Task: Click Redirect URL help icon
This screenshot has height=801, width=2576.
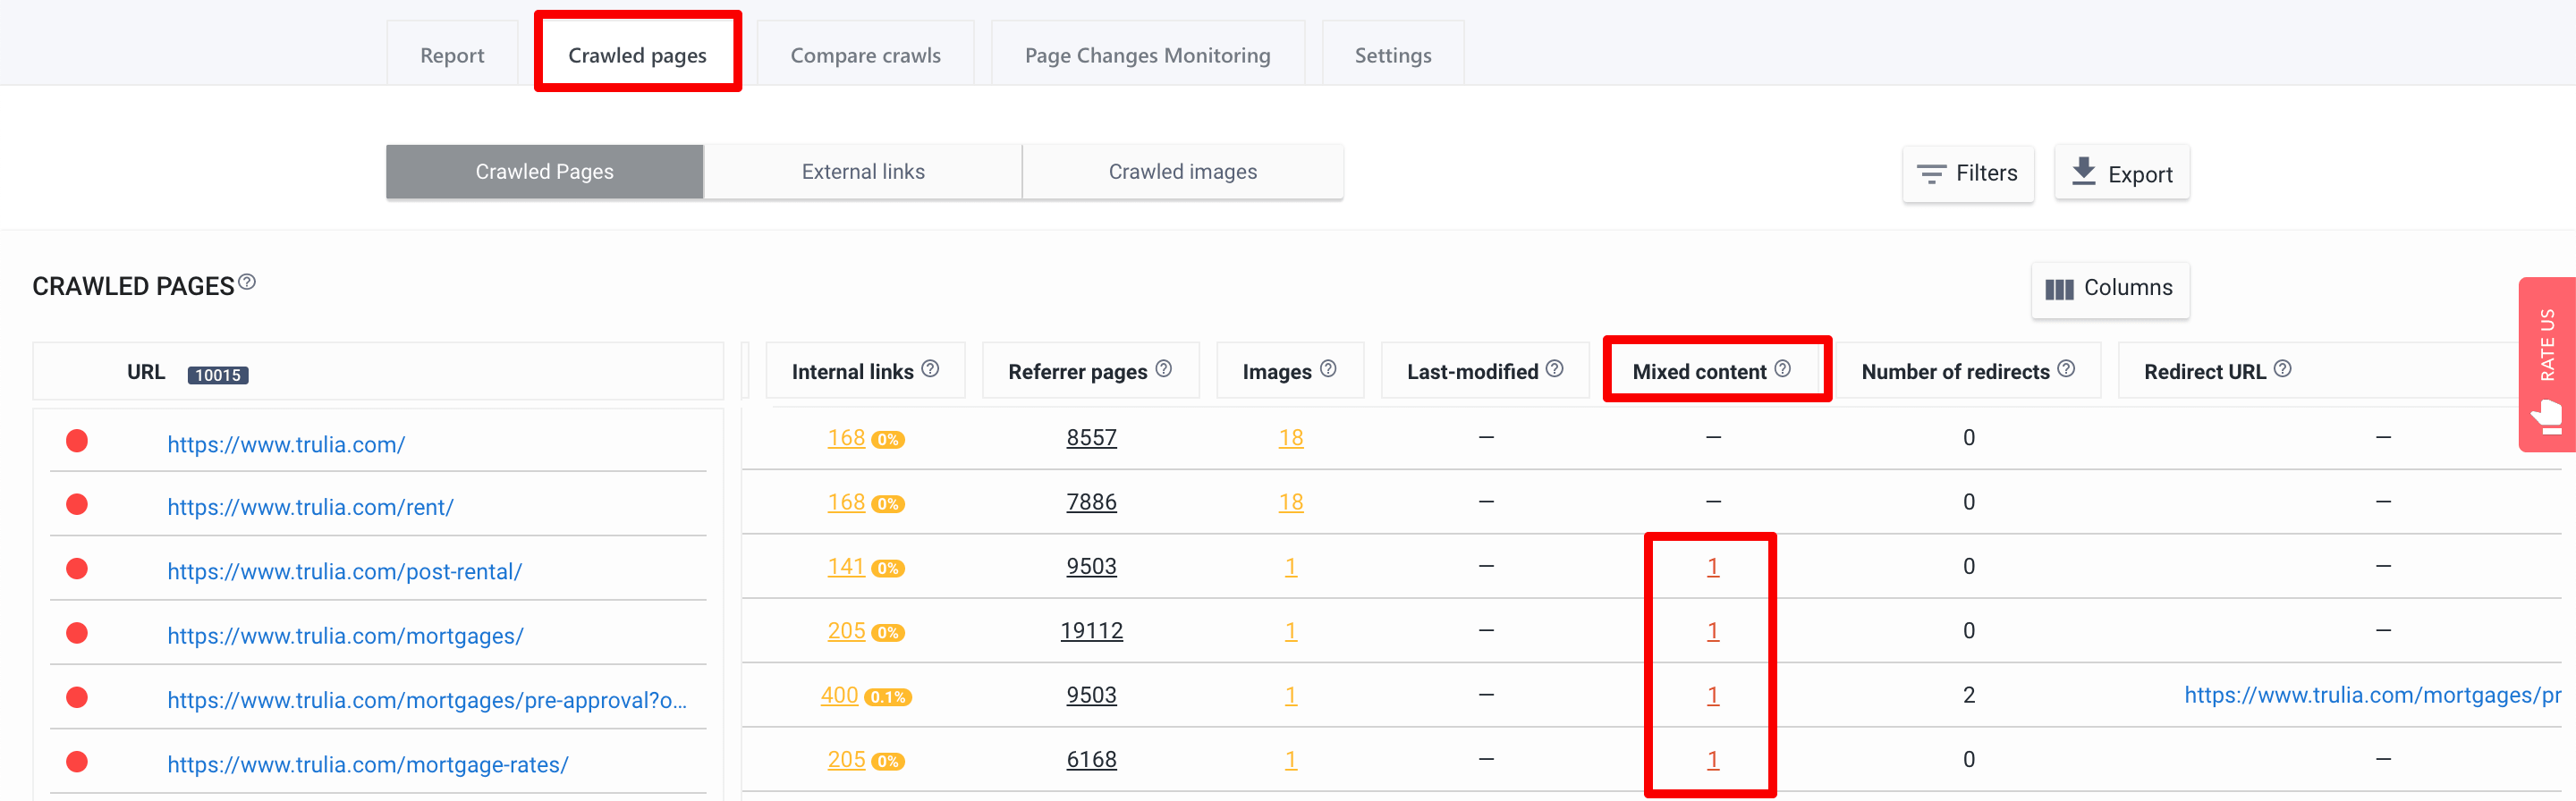Action: 2283,369
